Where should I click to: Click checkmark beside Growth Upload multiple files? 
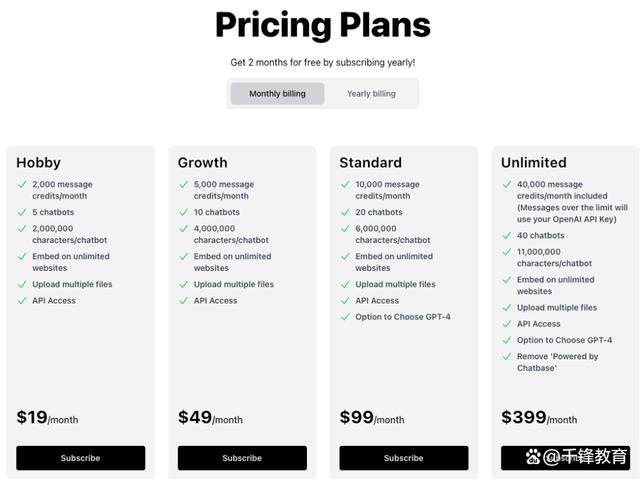click(184, 284)
